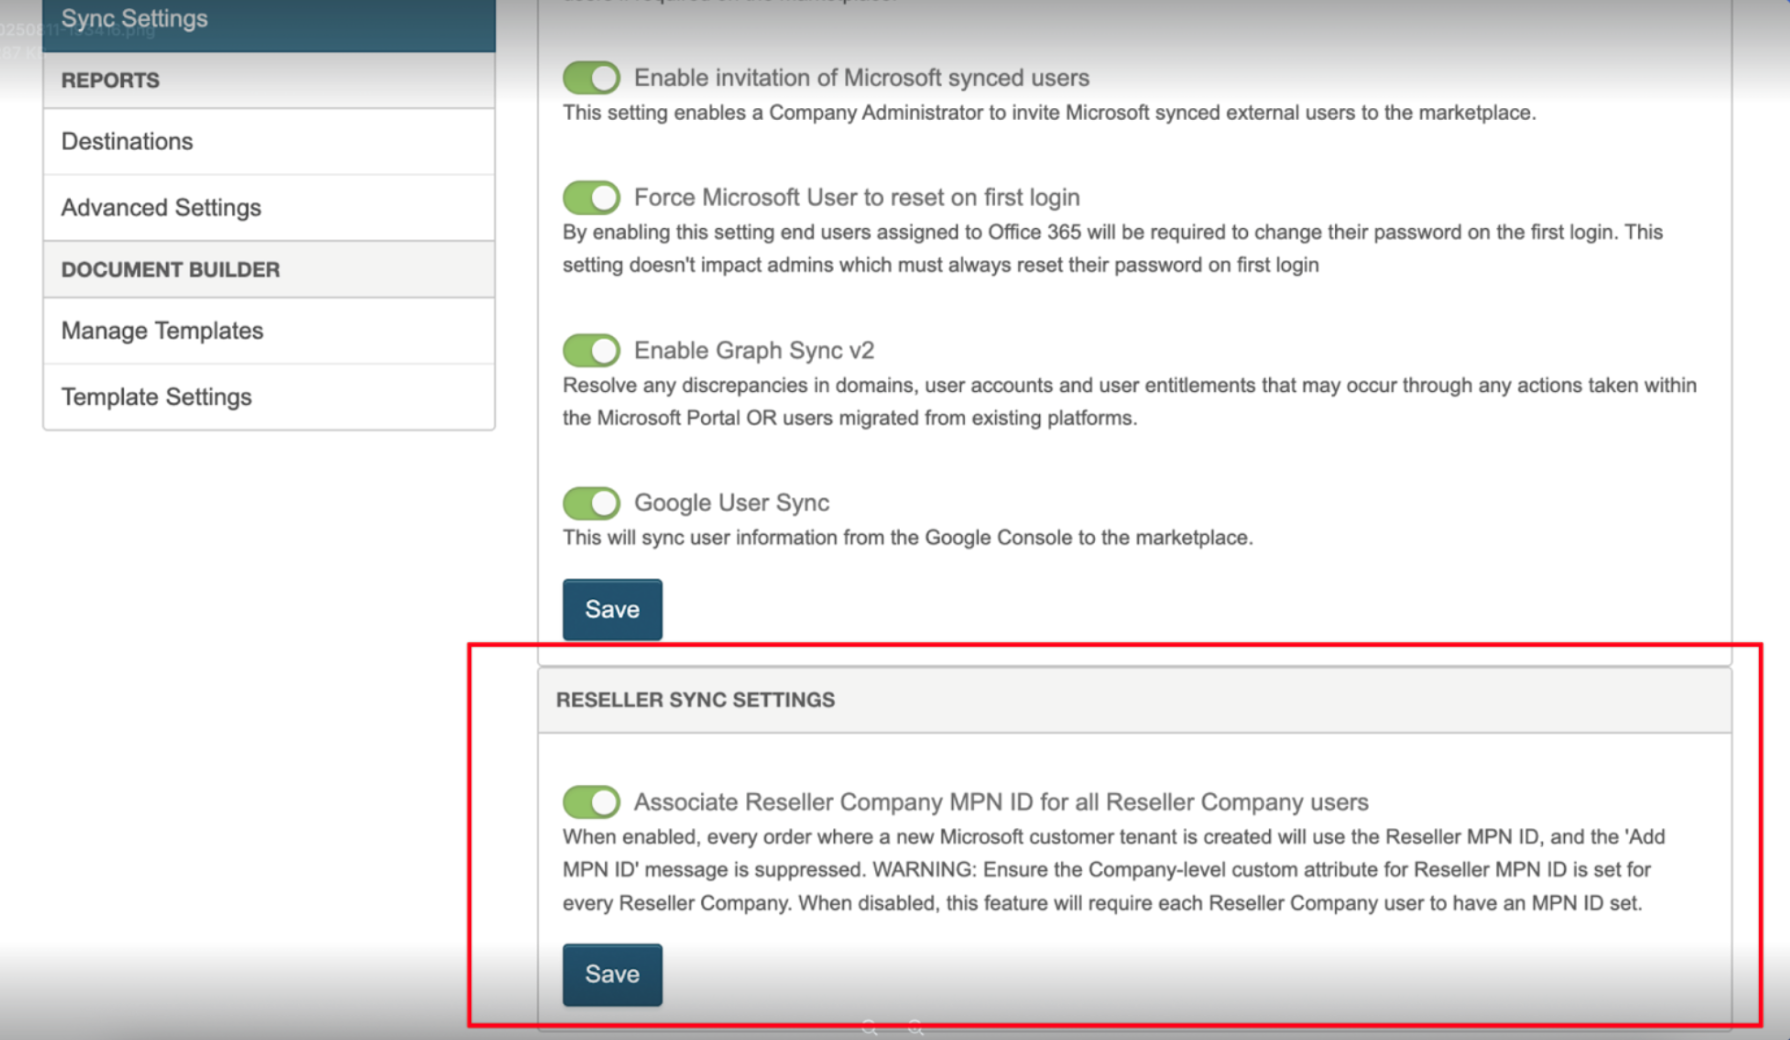Click Save below Google User Sync
1790x1040 pixels.
click(612, 610)
